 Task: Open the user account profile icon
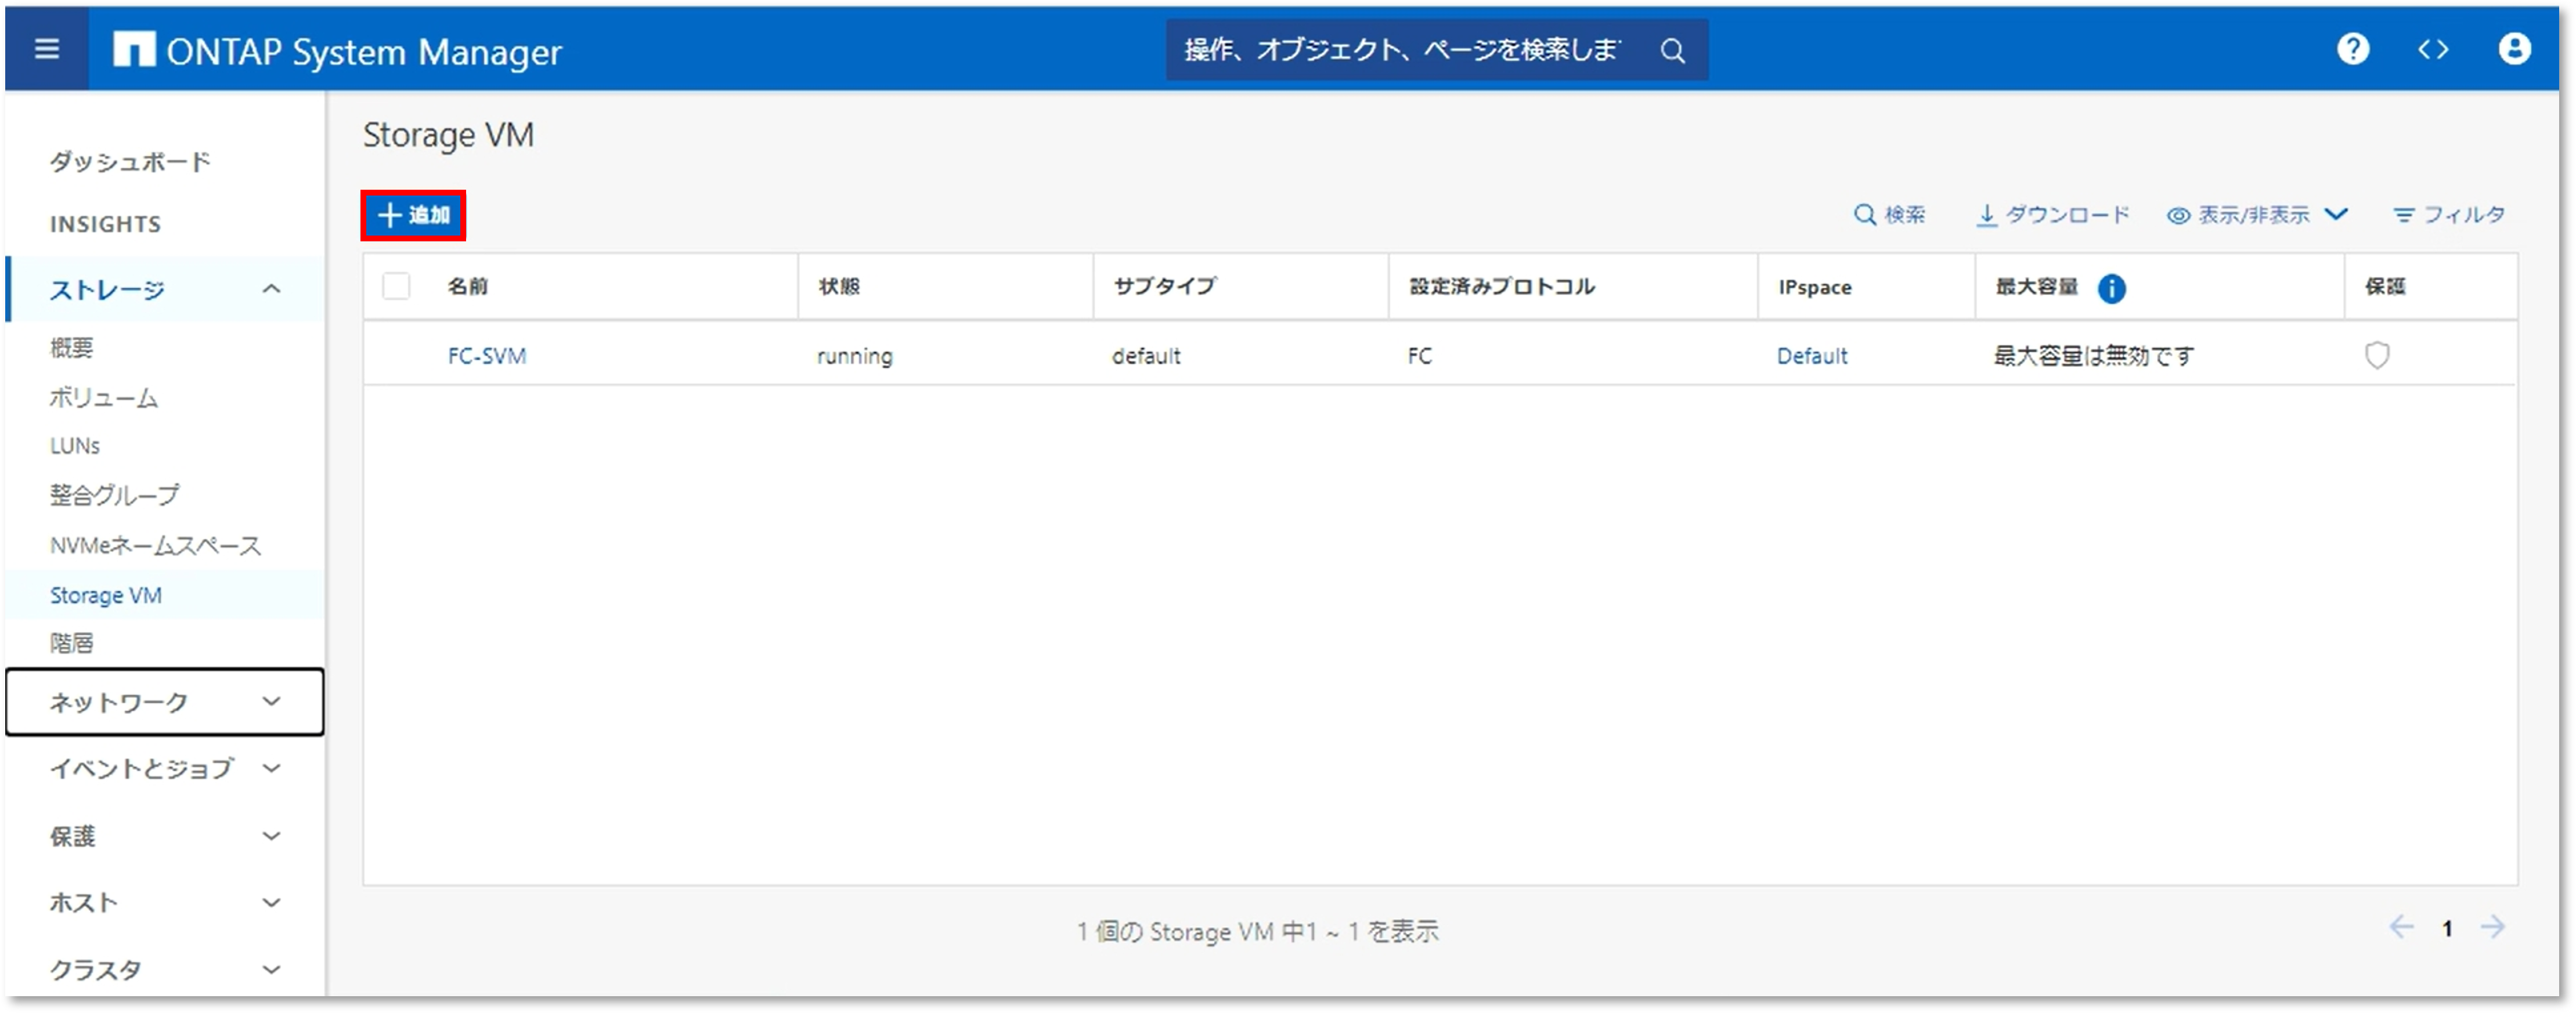pyautogui.click(x=2514, y=49)
